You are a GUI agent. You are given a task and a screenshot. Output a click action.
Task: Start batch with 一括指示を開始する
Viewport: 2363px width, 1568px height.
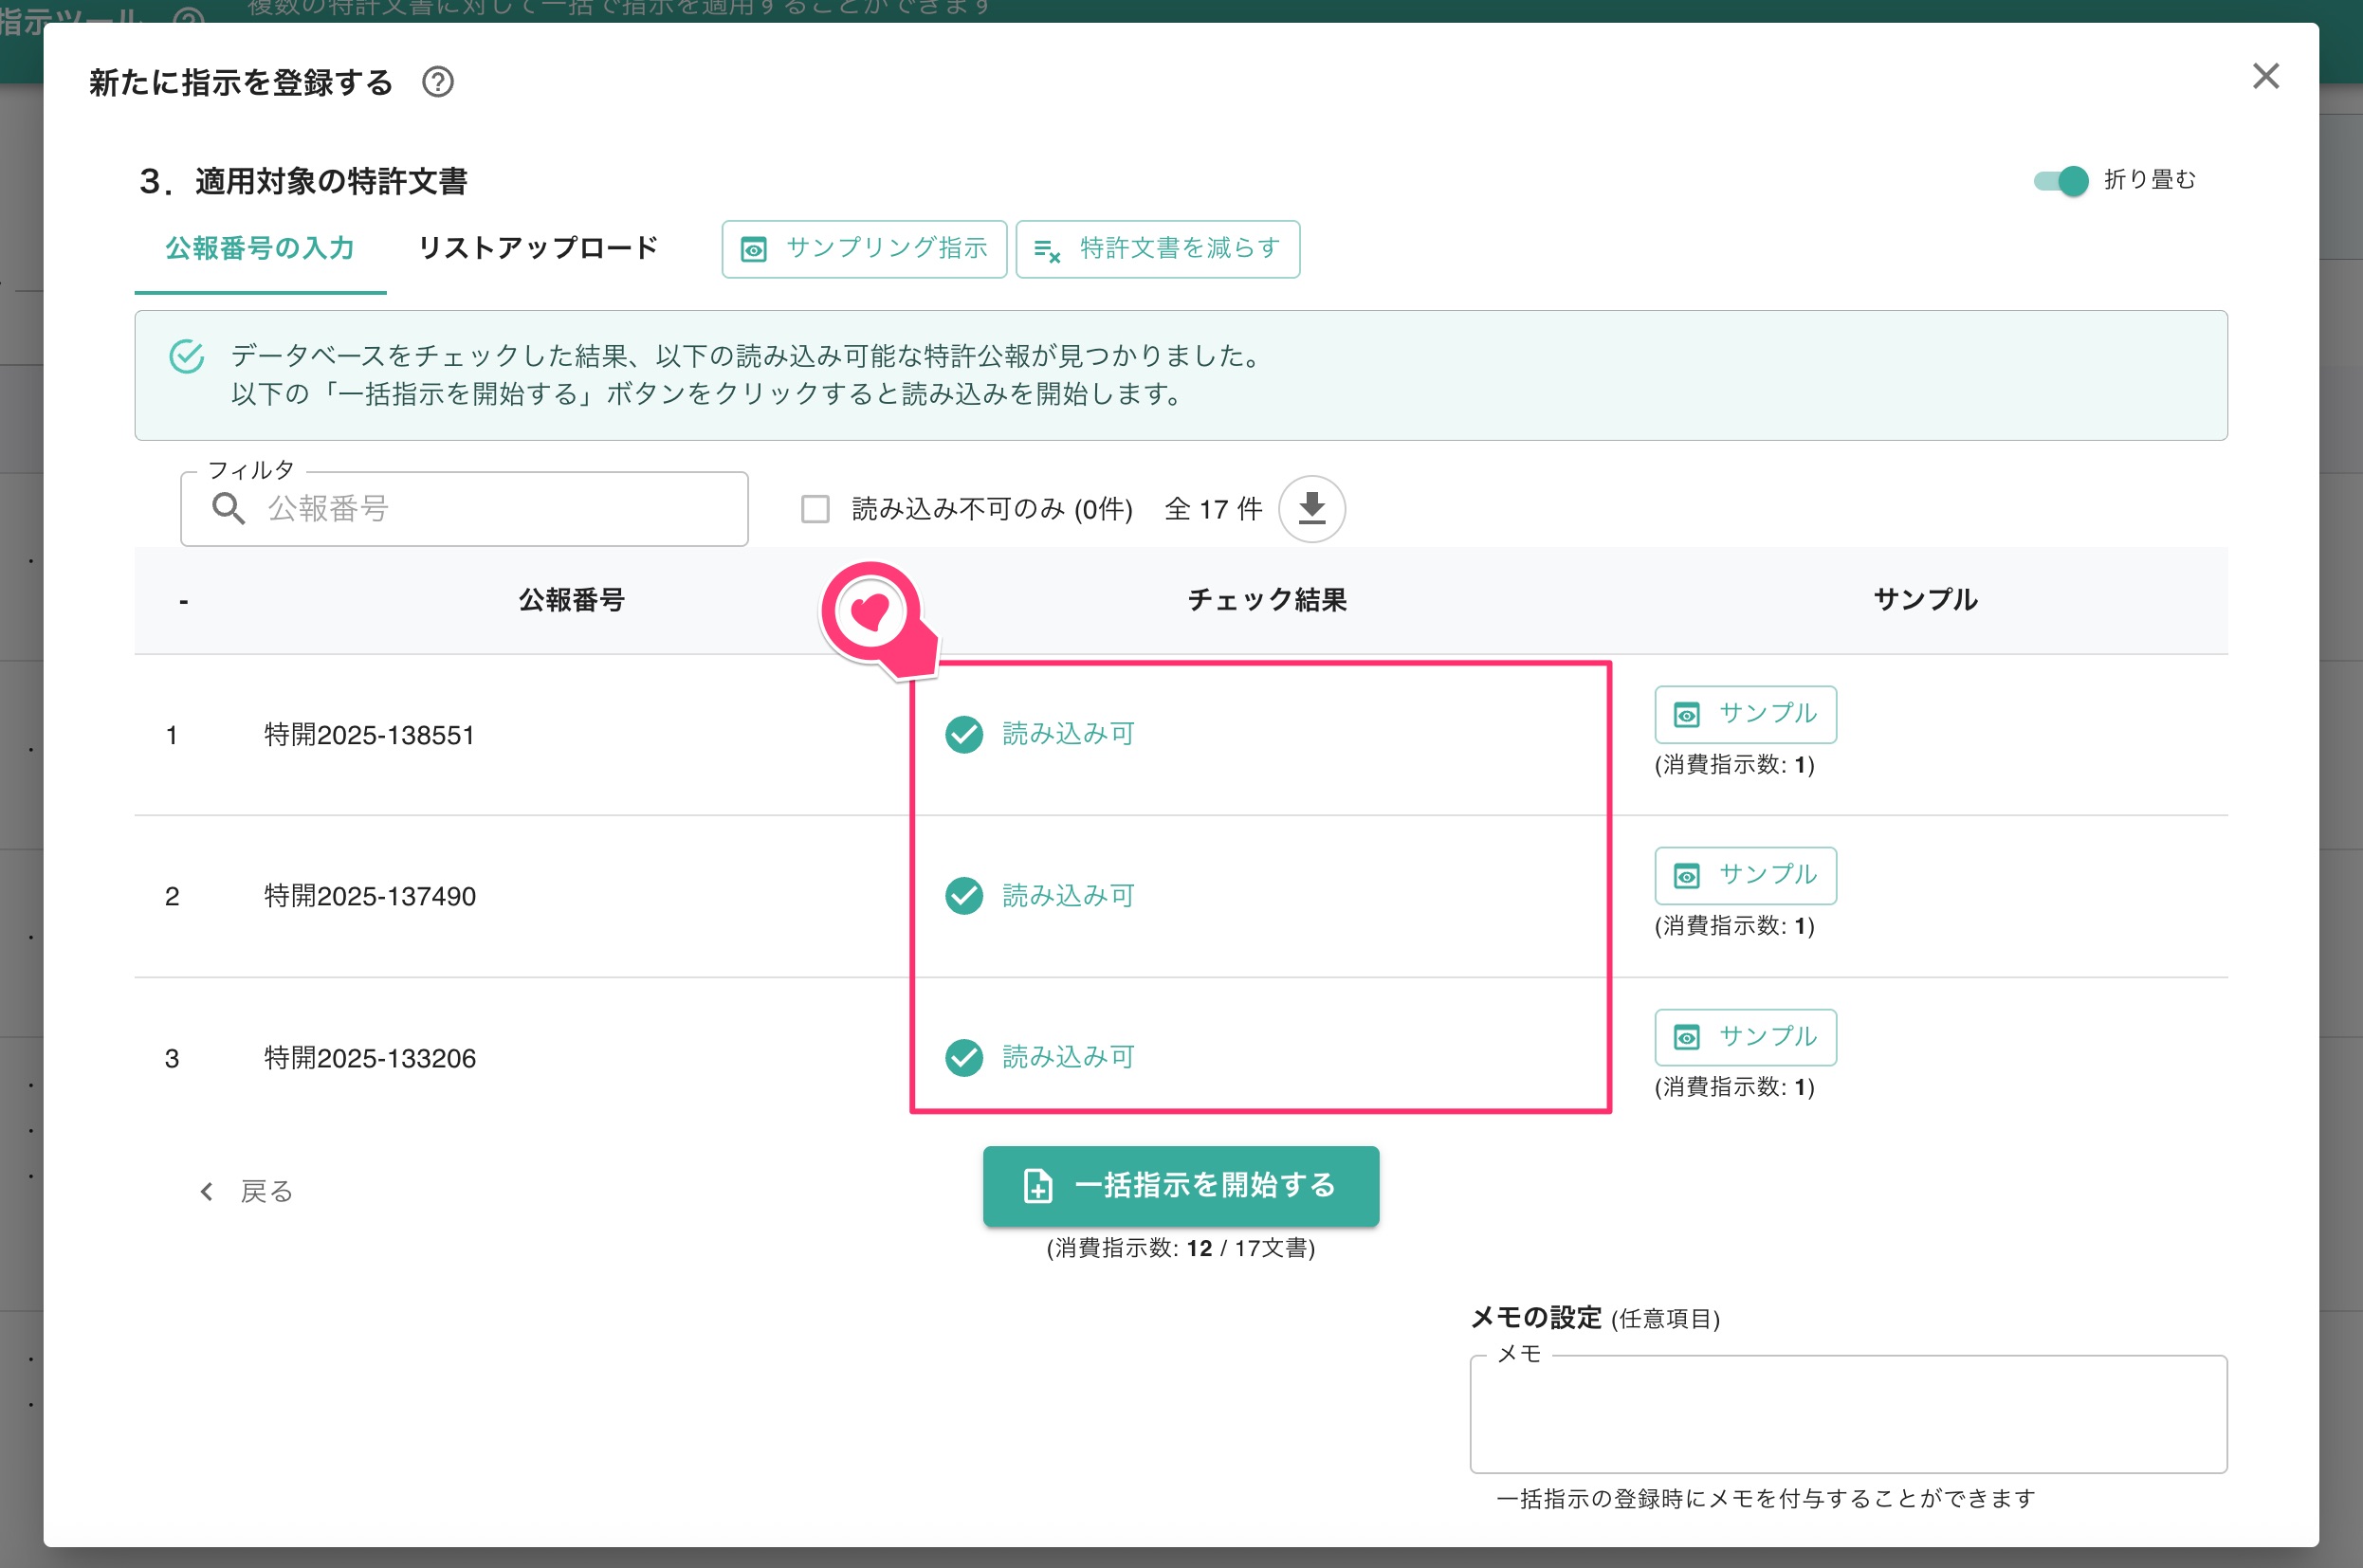[1181, 1186]
